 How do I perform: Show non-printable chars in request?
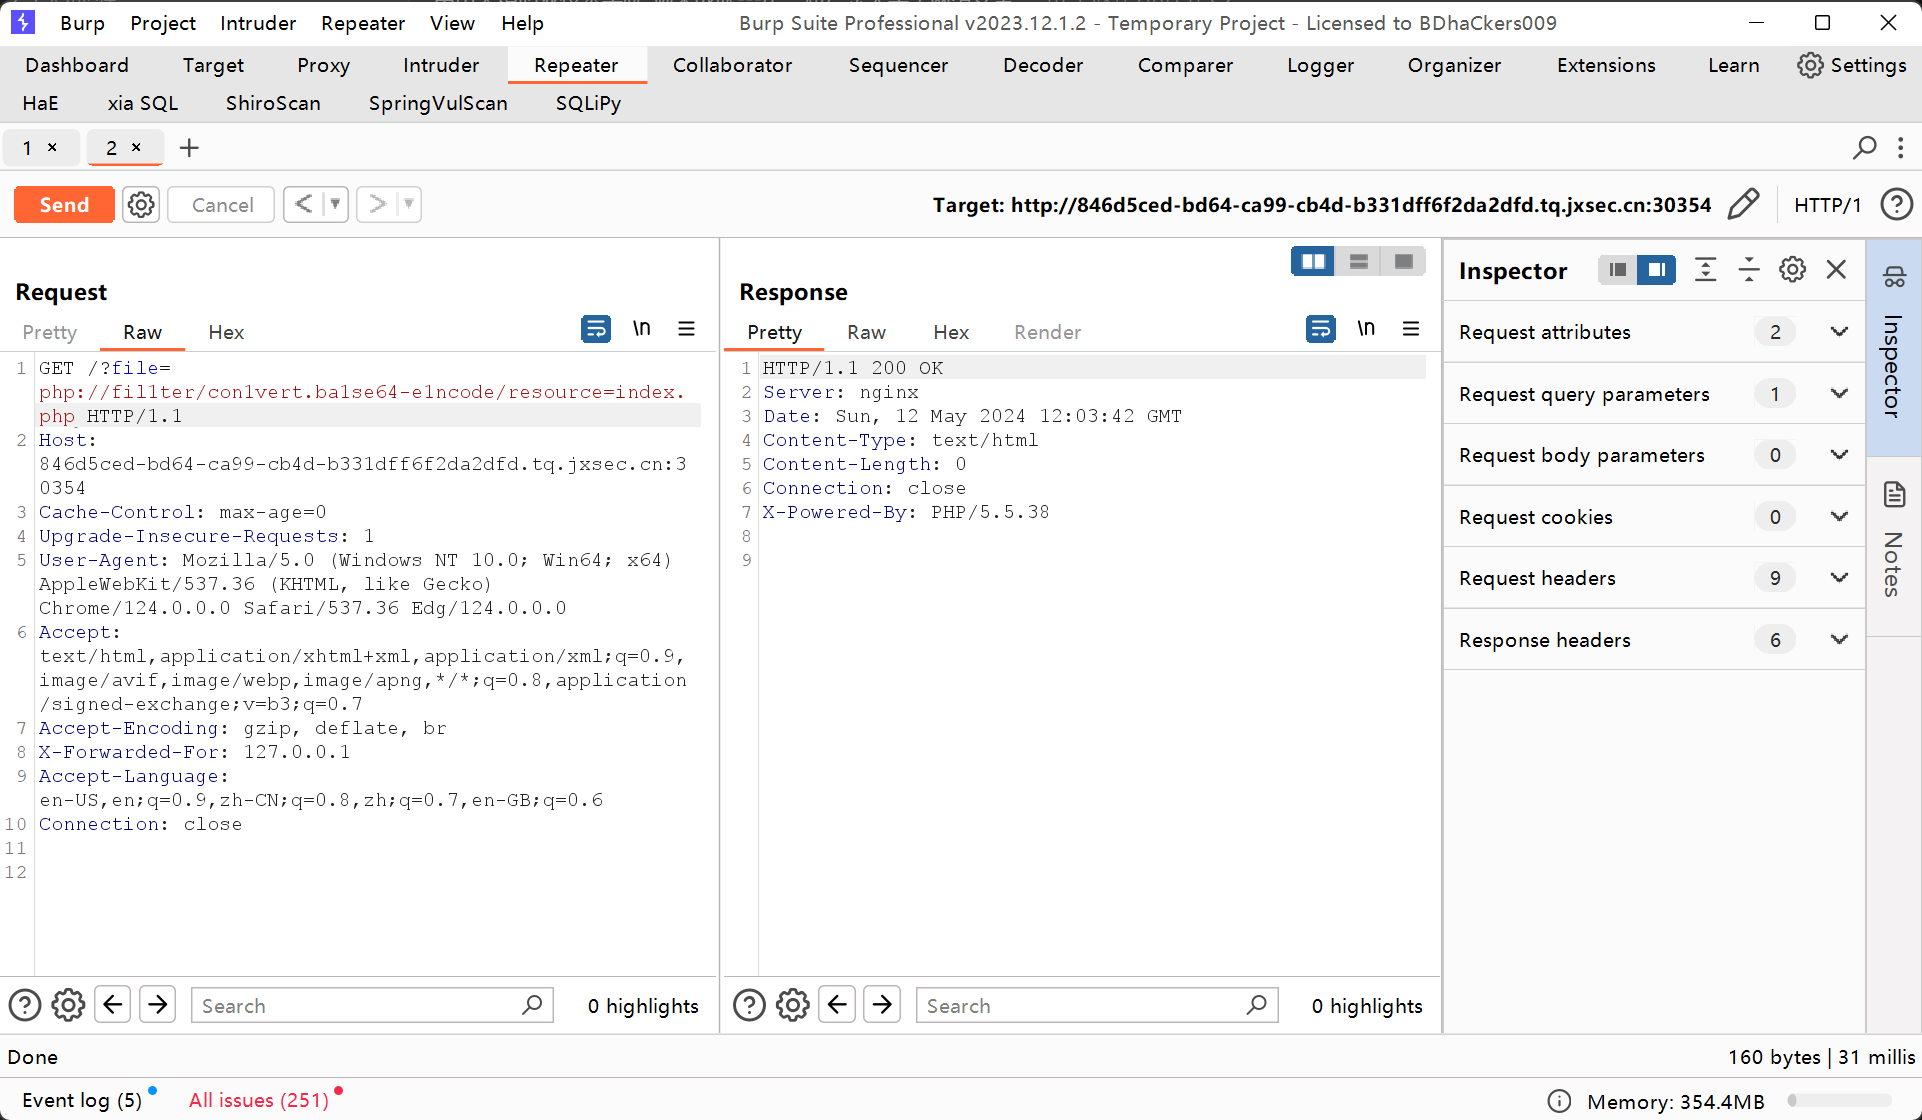(x=642, y=328)
